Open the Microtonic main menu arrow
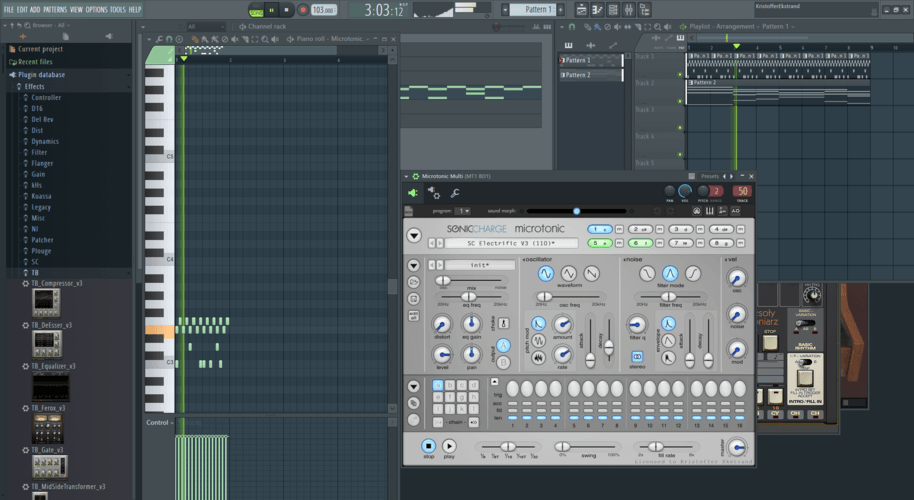 414,235
